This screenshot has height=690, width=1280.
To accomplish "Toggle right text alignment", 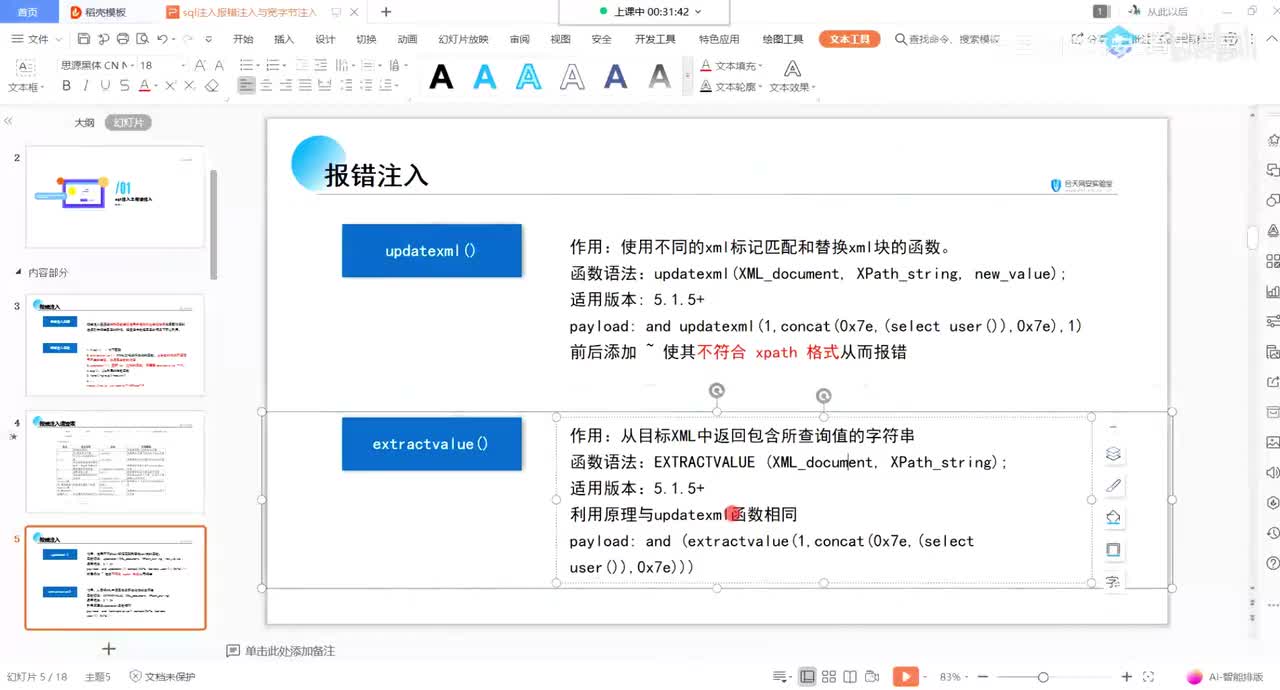I will click(x=286, y=86).
